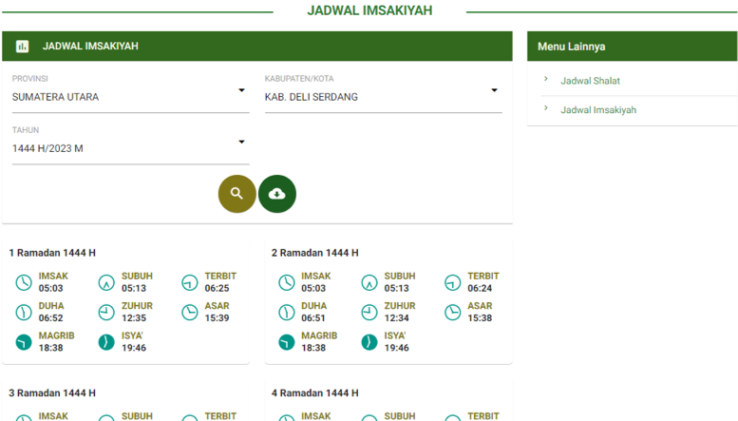The image size is (738, 421).
Task: Select the 1 Ramadan 1444 H heading
Action: (52, 253)
